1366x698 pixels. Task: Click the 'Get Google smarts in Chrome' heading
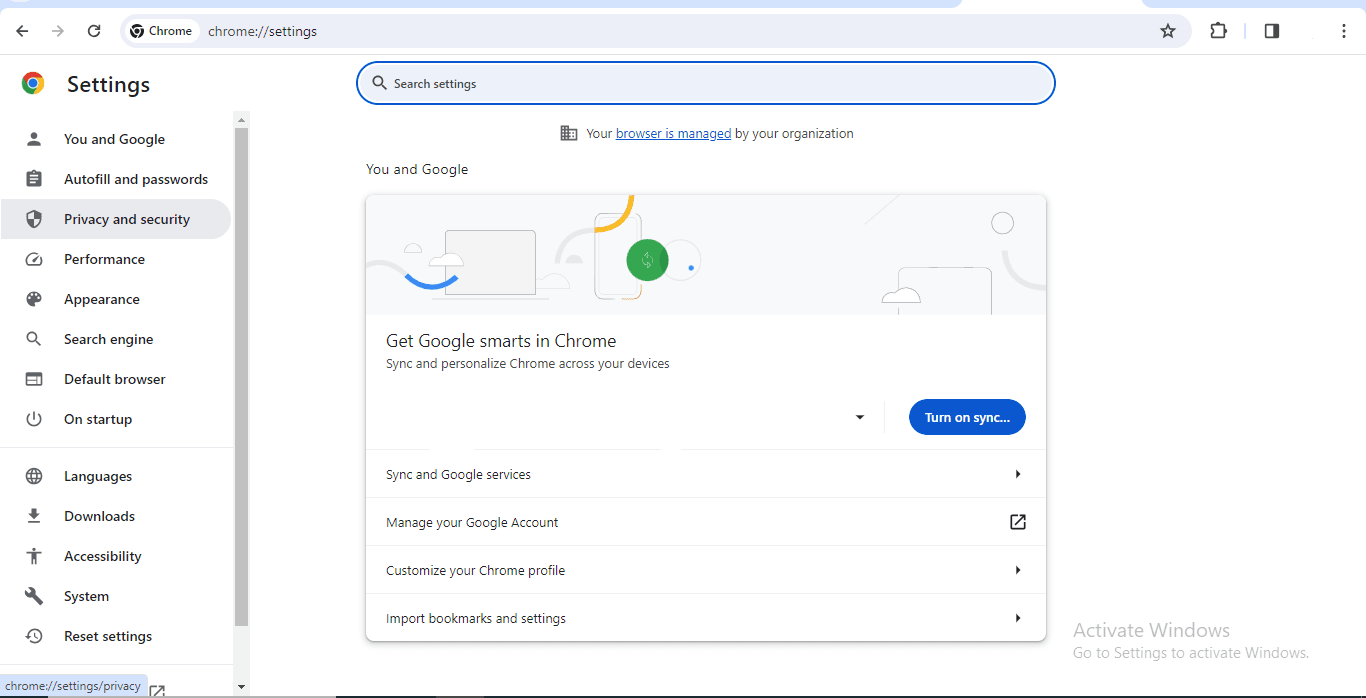pos(501,341)
